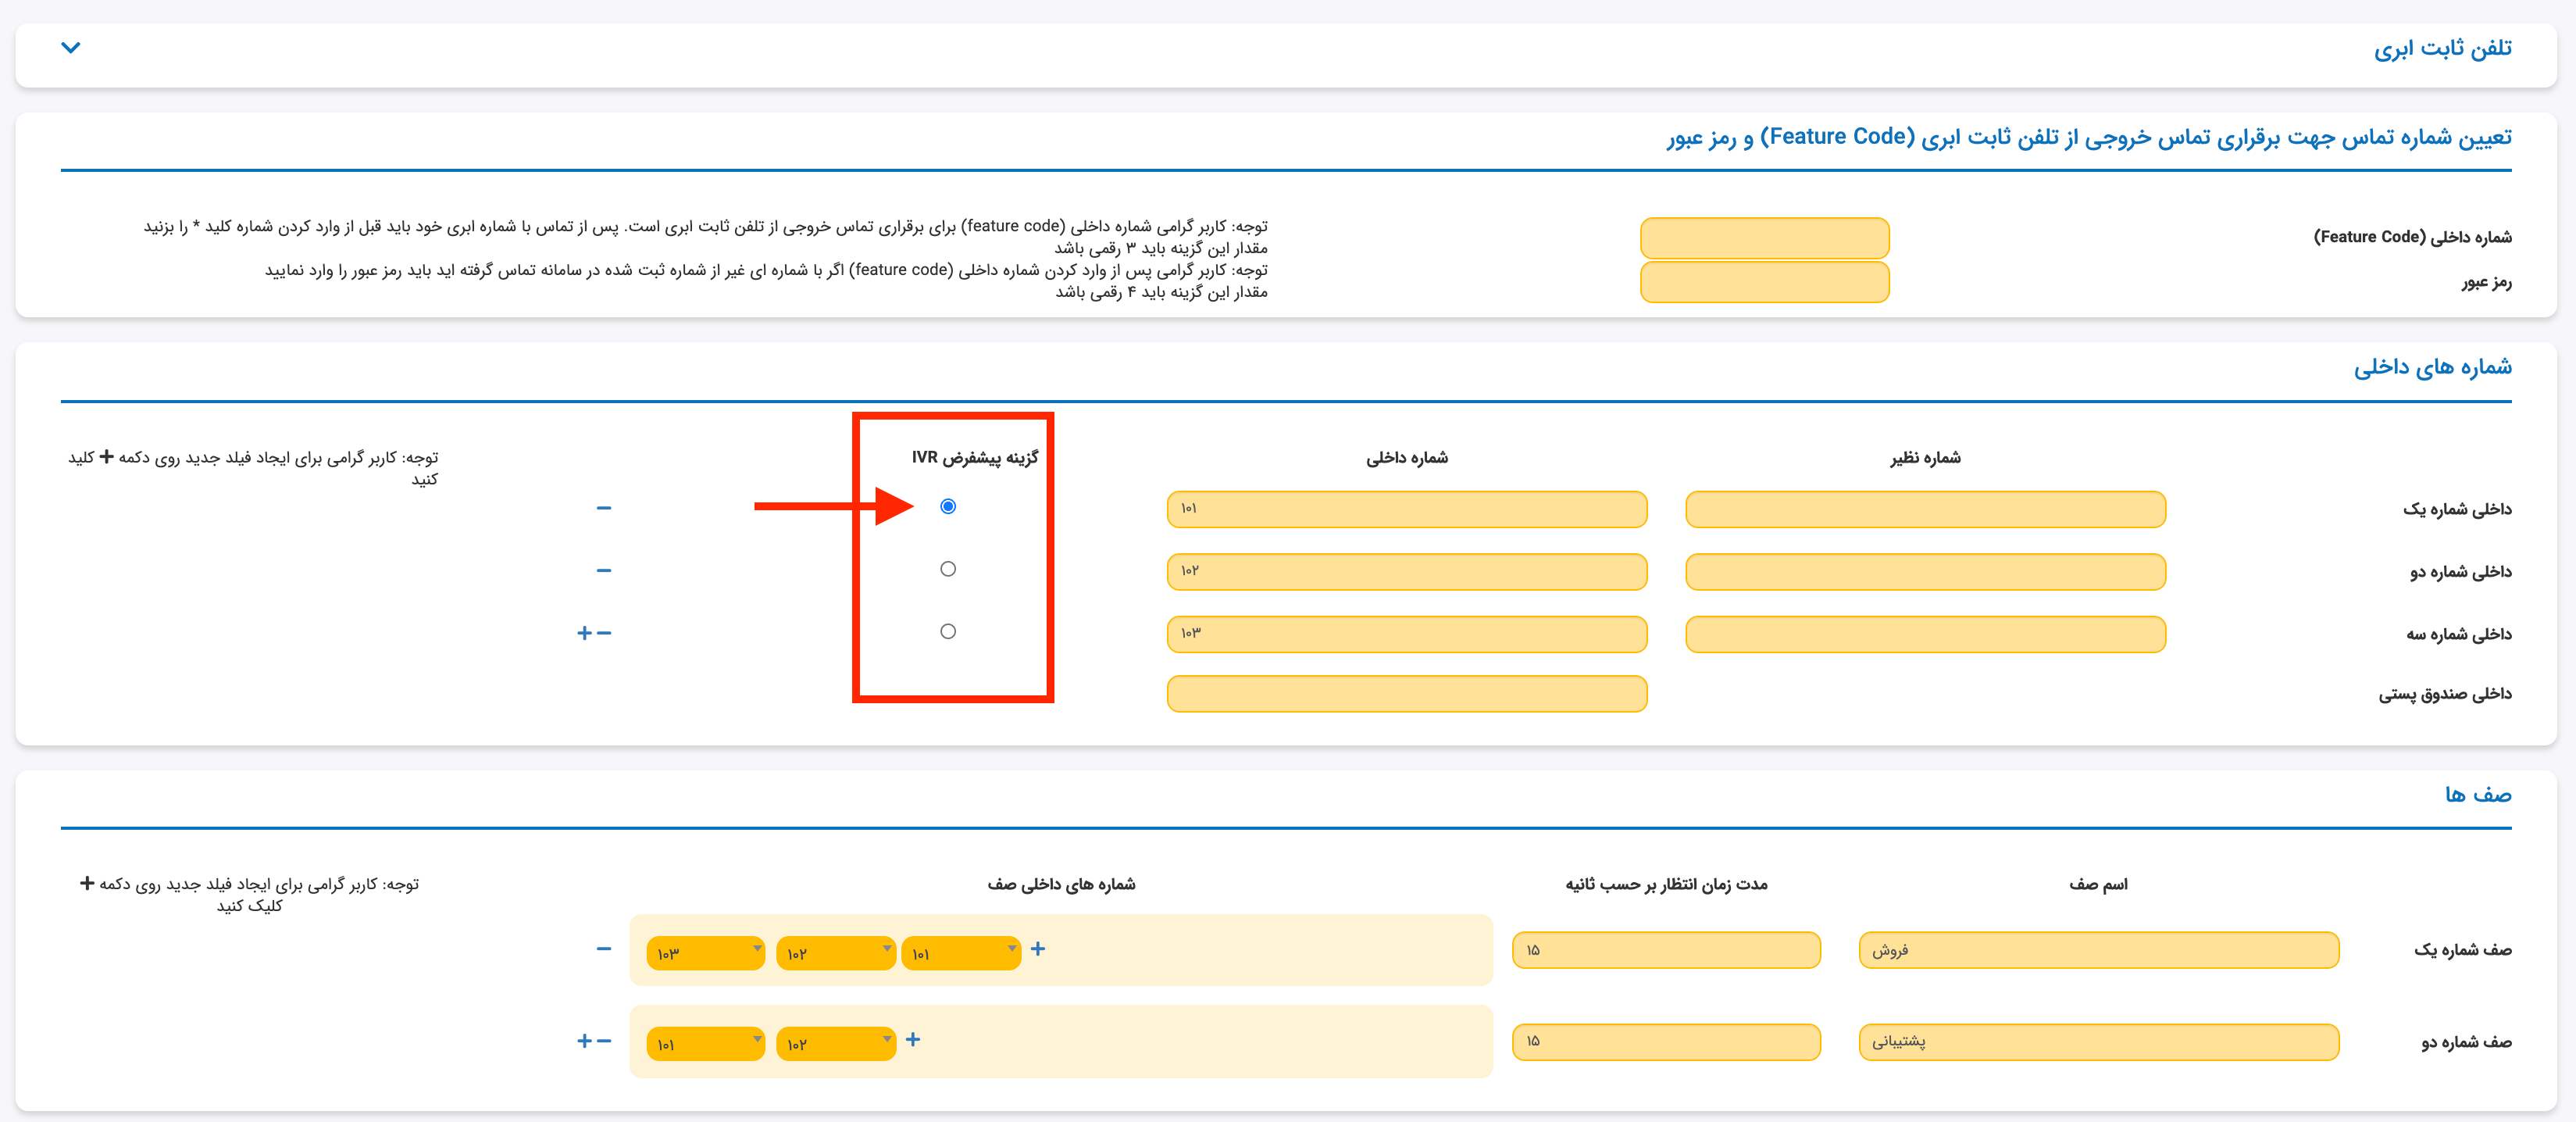
Task: Click شماره نظیر field for داخلی شماره دو
Action: [1926, 572]
